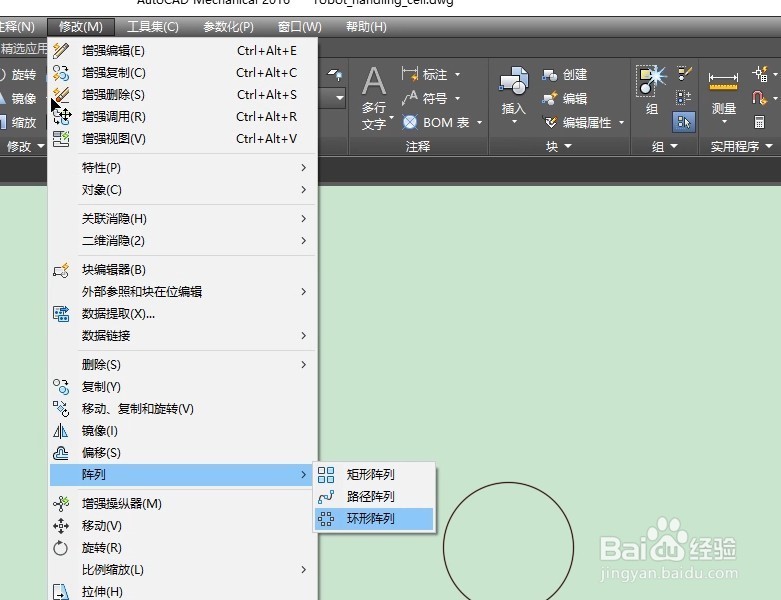
Task: Launch 数据提取(X)... data extraction icon
Action: pos(61,314)
